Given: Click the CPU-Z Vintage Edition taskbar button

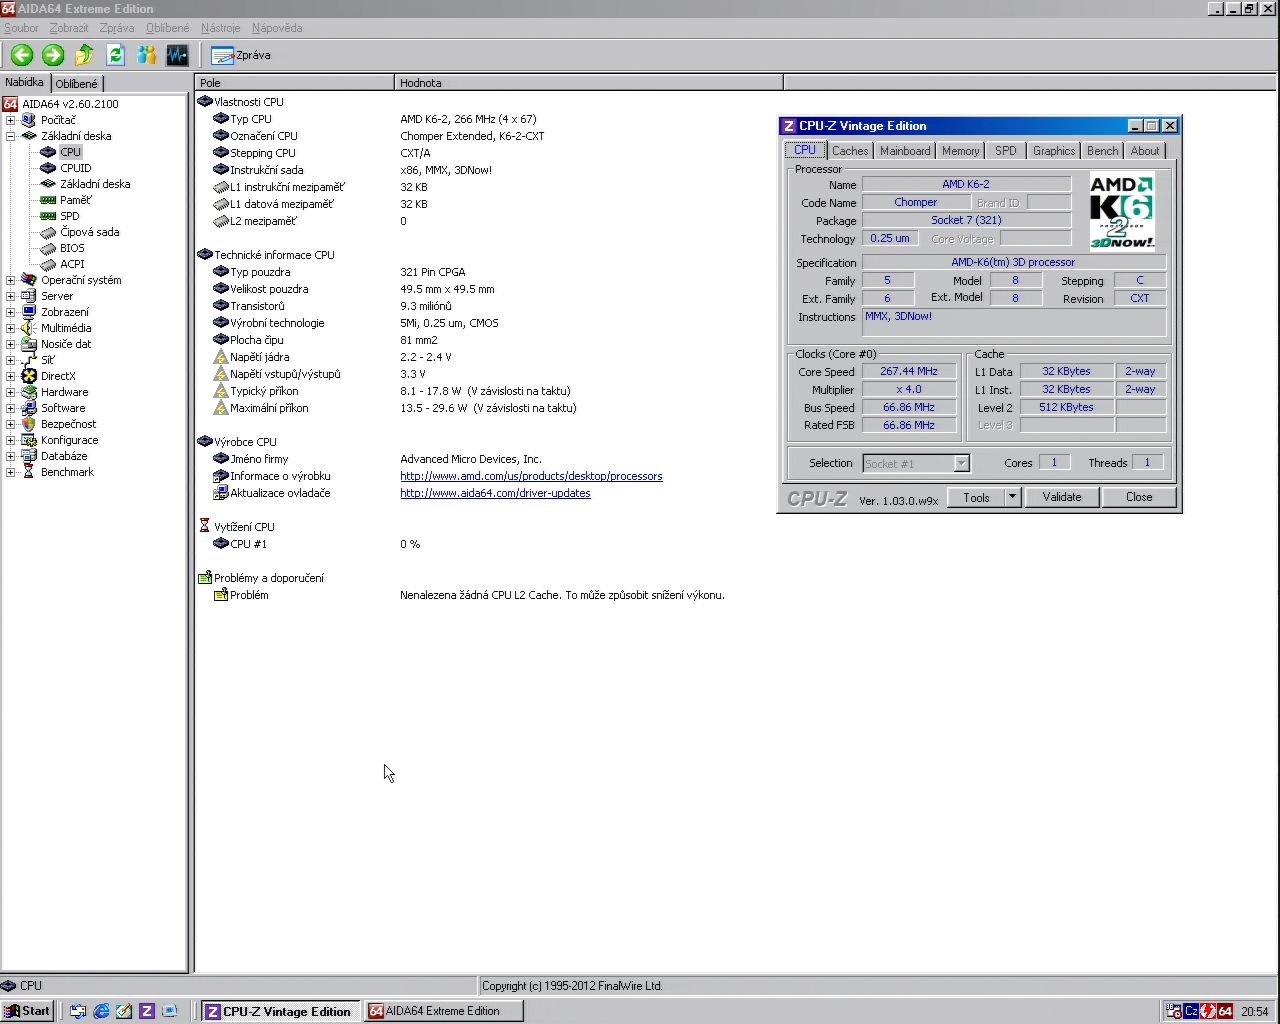Looking at the screenshot, I should coord(279,1011).
